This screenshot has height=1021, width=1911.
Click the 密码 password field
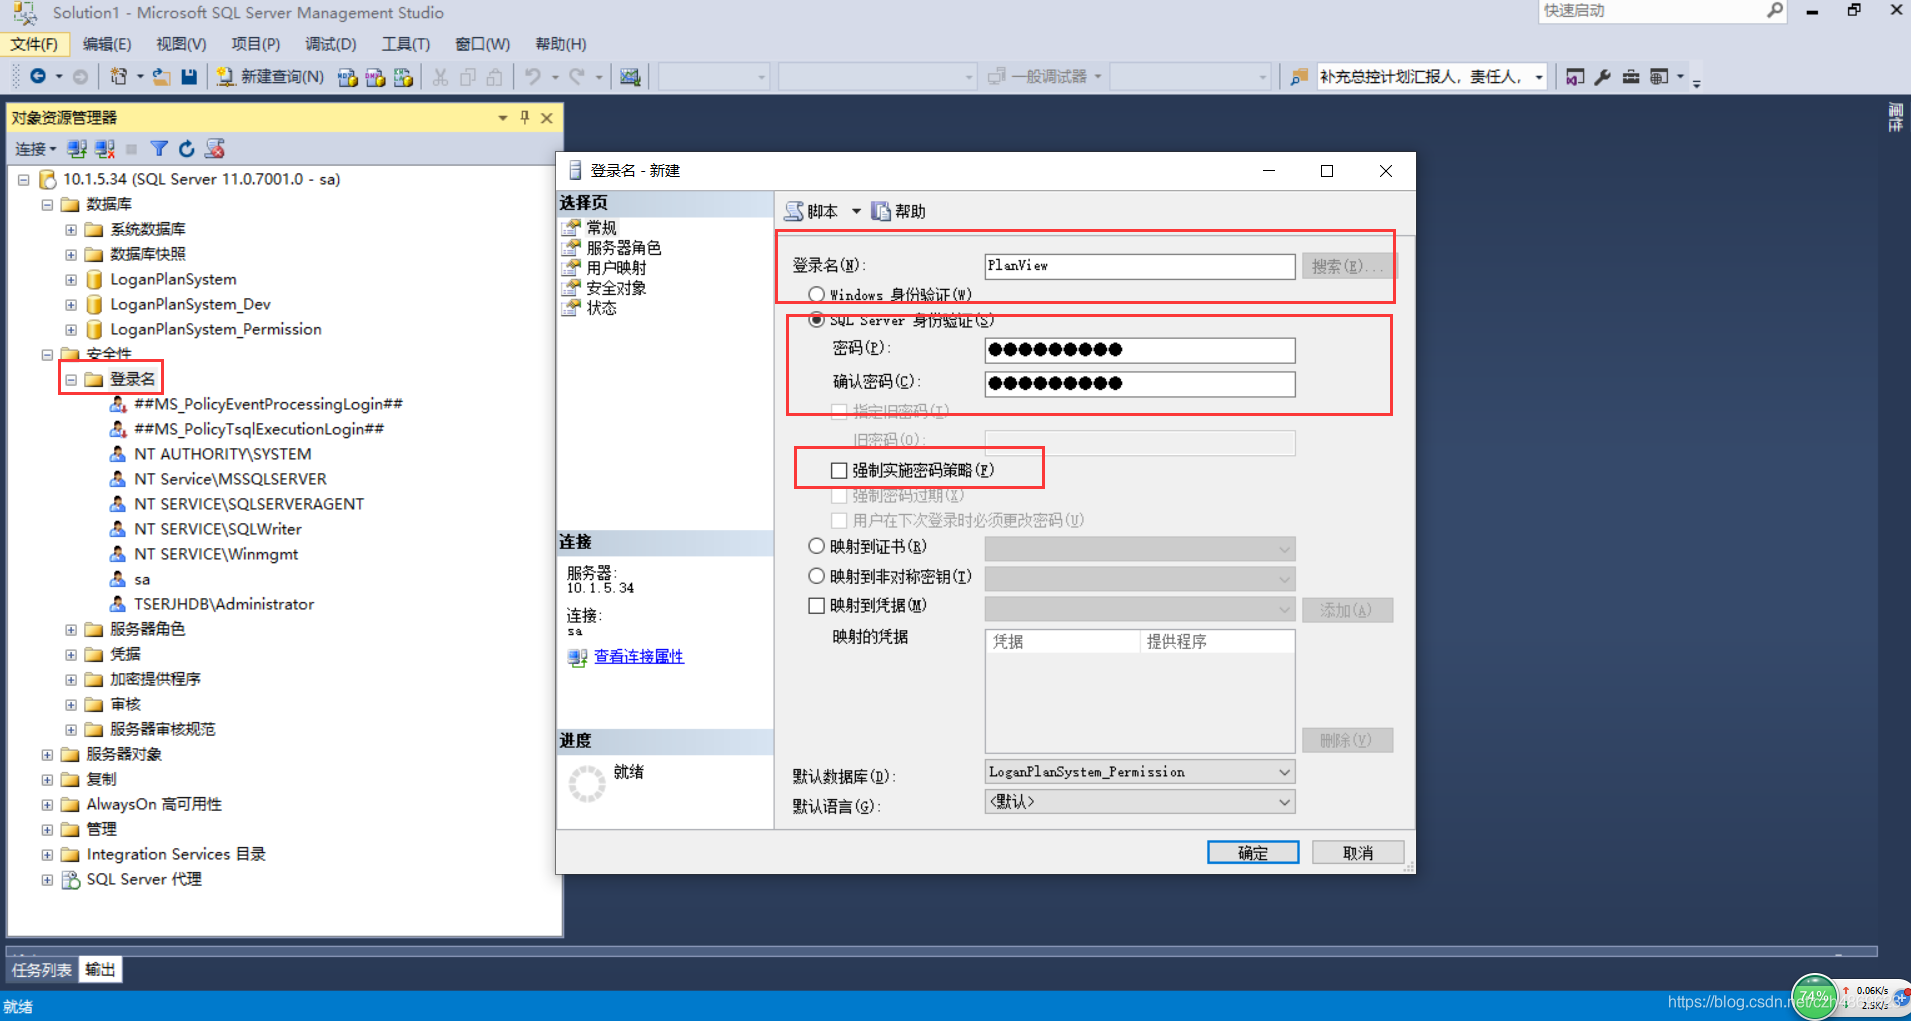tap(1140, 350)
